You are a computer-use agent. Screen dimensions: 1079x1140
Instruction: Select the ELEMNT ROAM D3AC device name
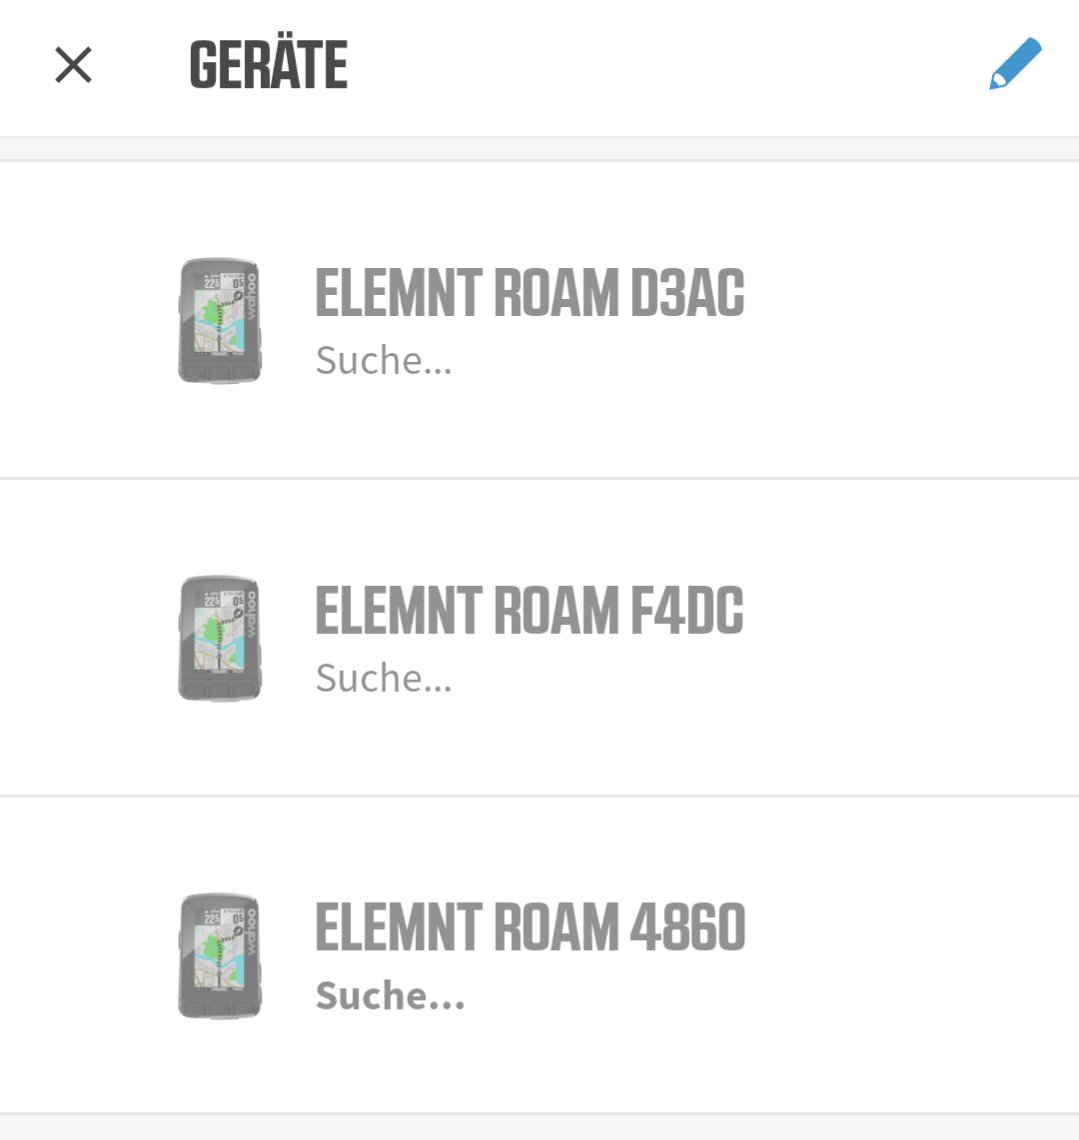coord(530,293)
